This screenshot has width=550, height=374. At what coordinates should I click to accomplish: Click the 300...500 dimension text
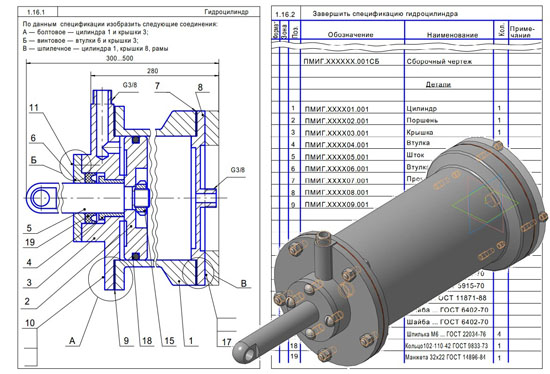120,58
